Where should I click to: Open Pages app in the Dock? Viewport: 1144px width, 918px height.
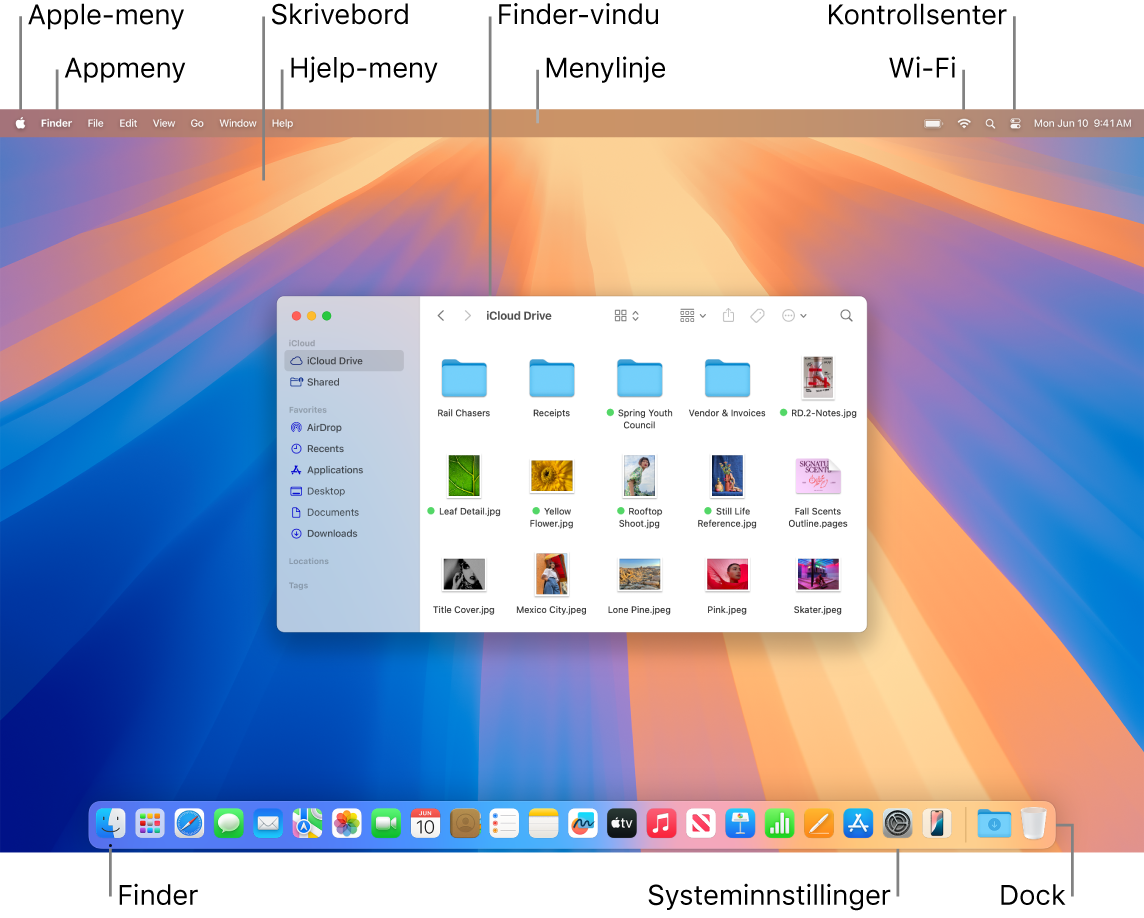(819, 824)
